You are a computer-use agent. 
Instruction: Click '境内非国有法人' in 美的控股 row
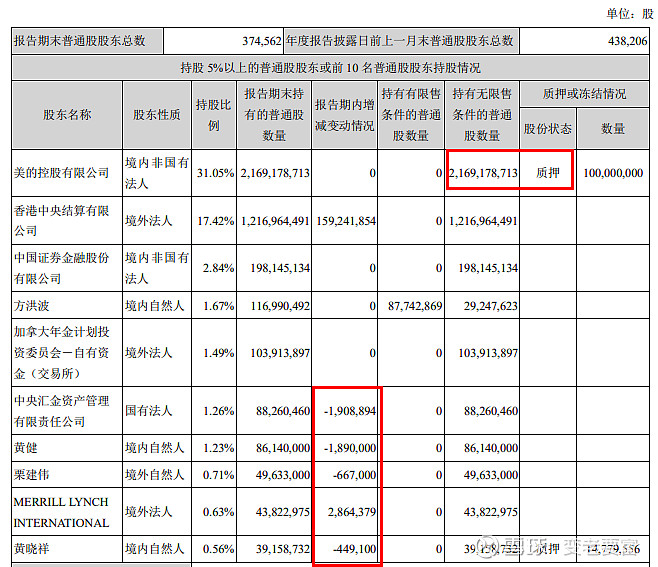(157, 172)
